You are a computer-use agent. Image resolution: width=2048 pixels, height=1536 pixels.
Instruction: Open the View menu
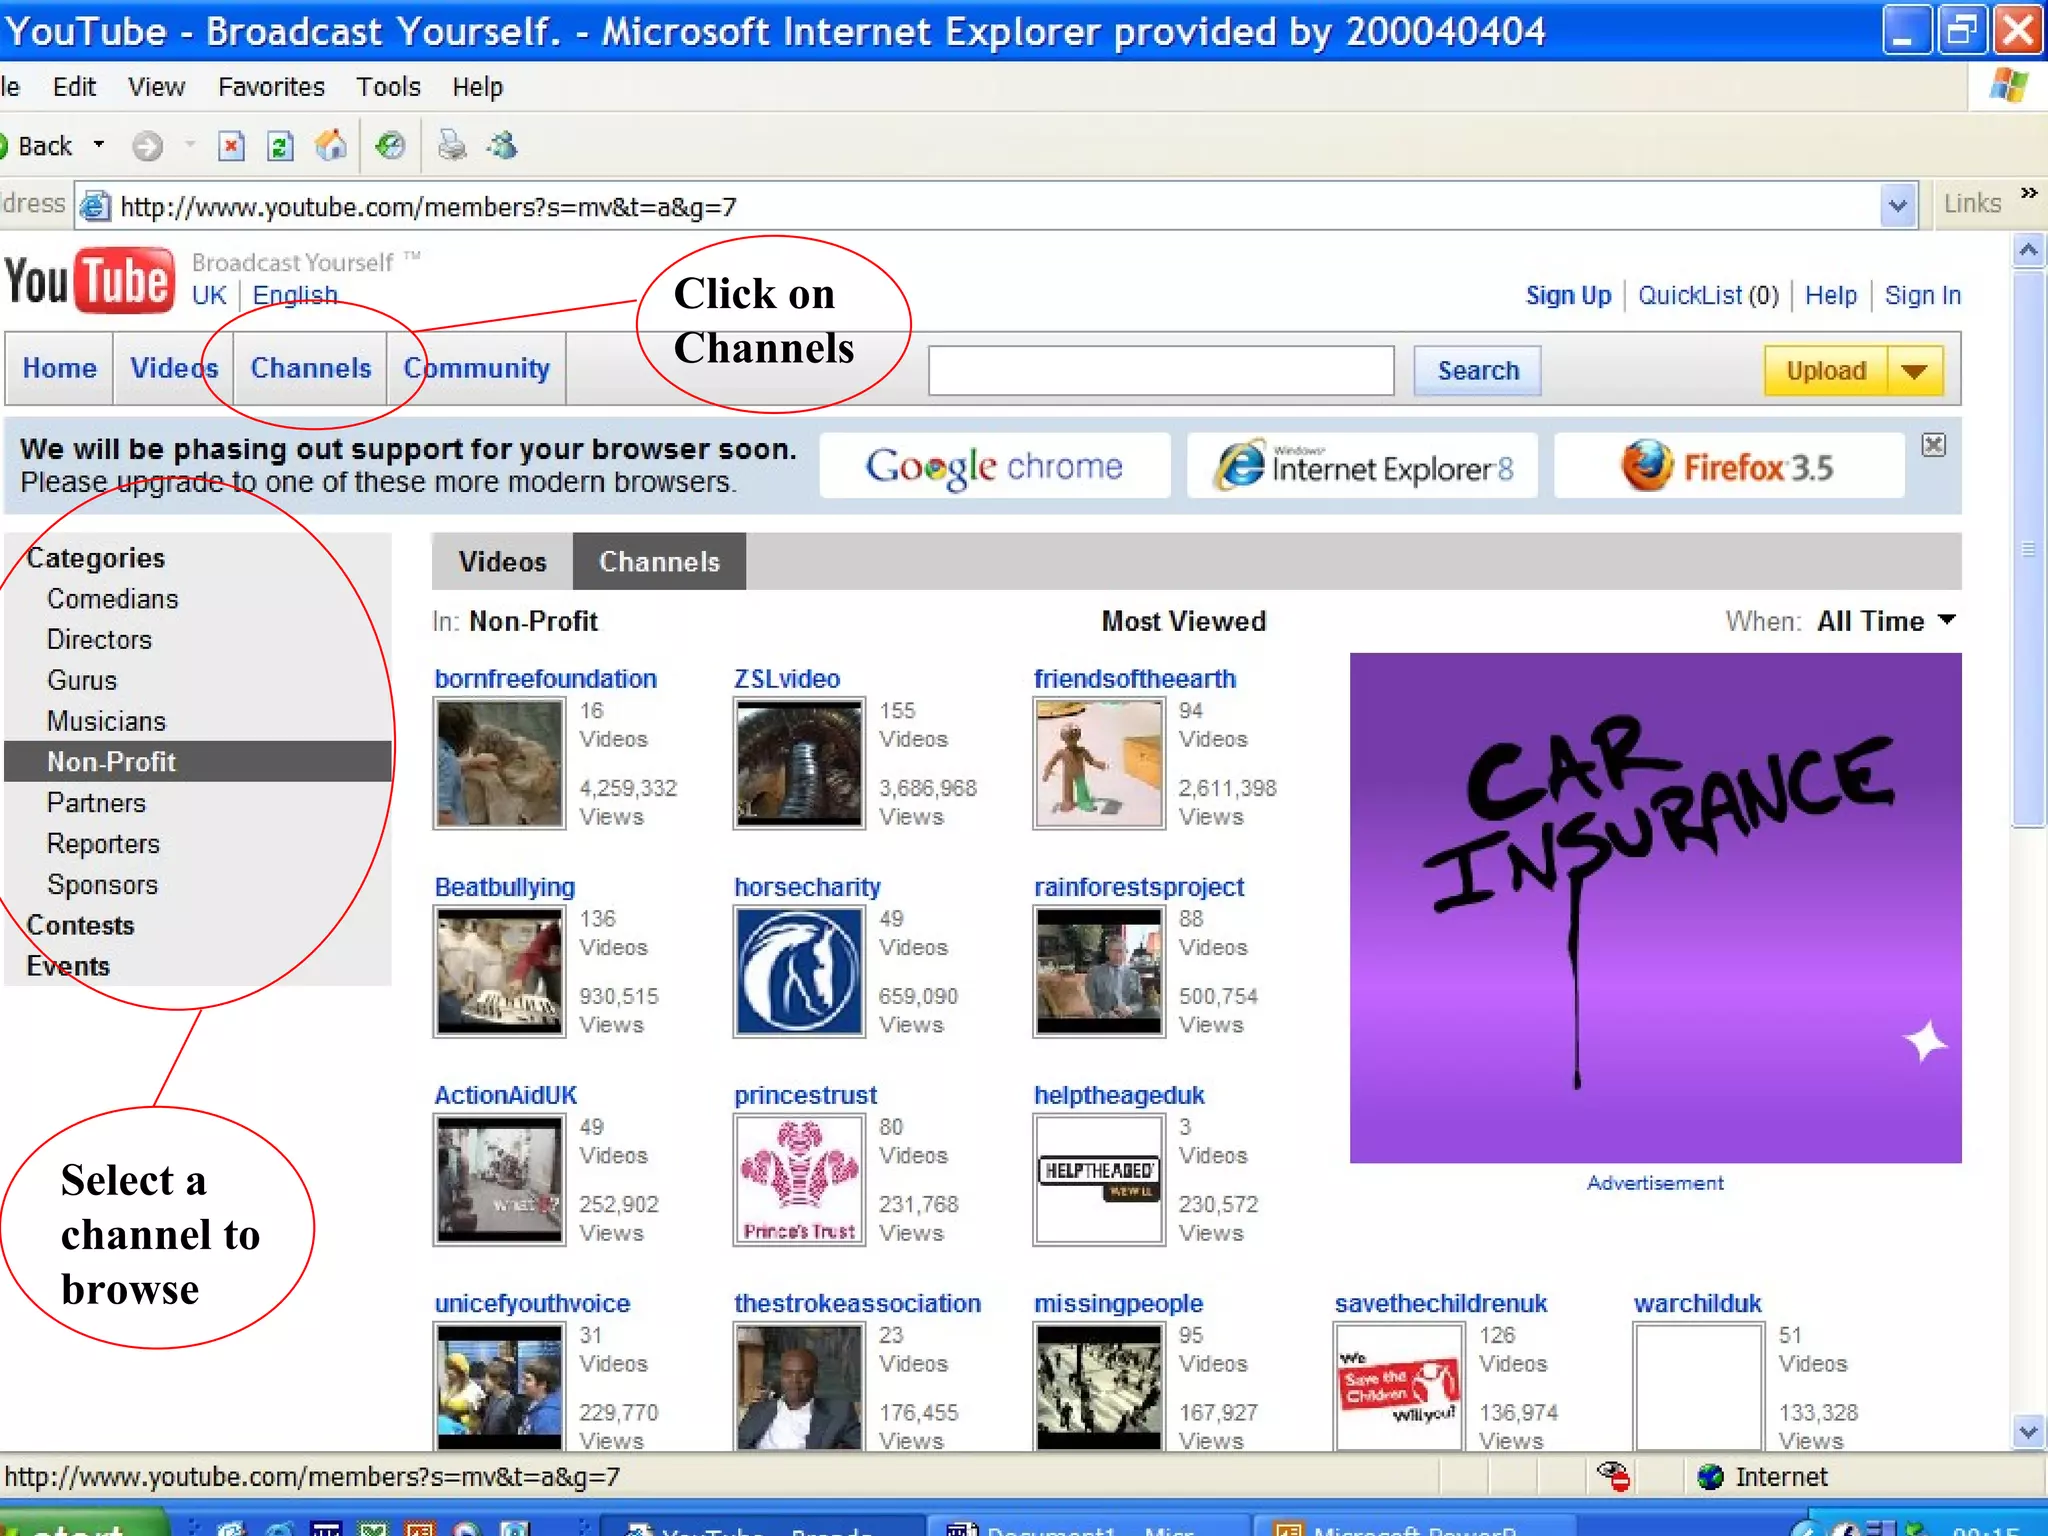pos(156,87)
